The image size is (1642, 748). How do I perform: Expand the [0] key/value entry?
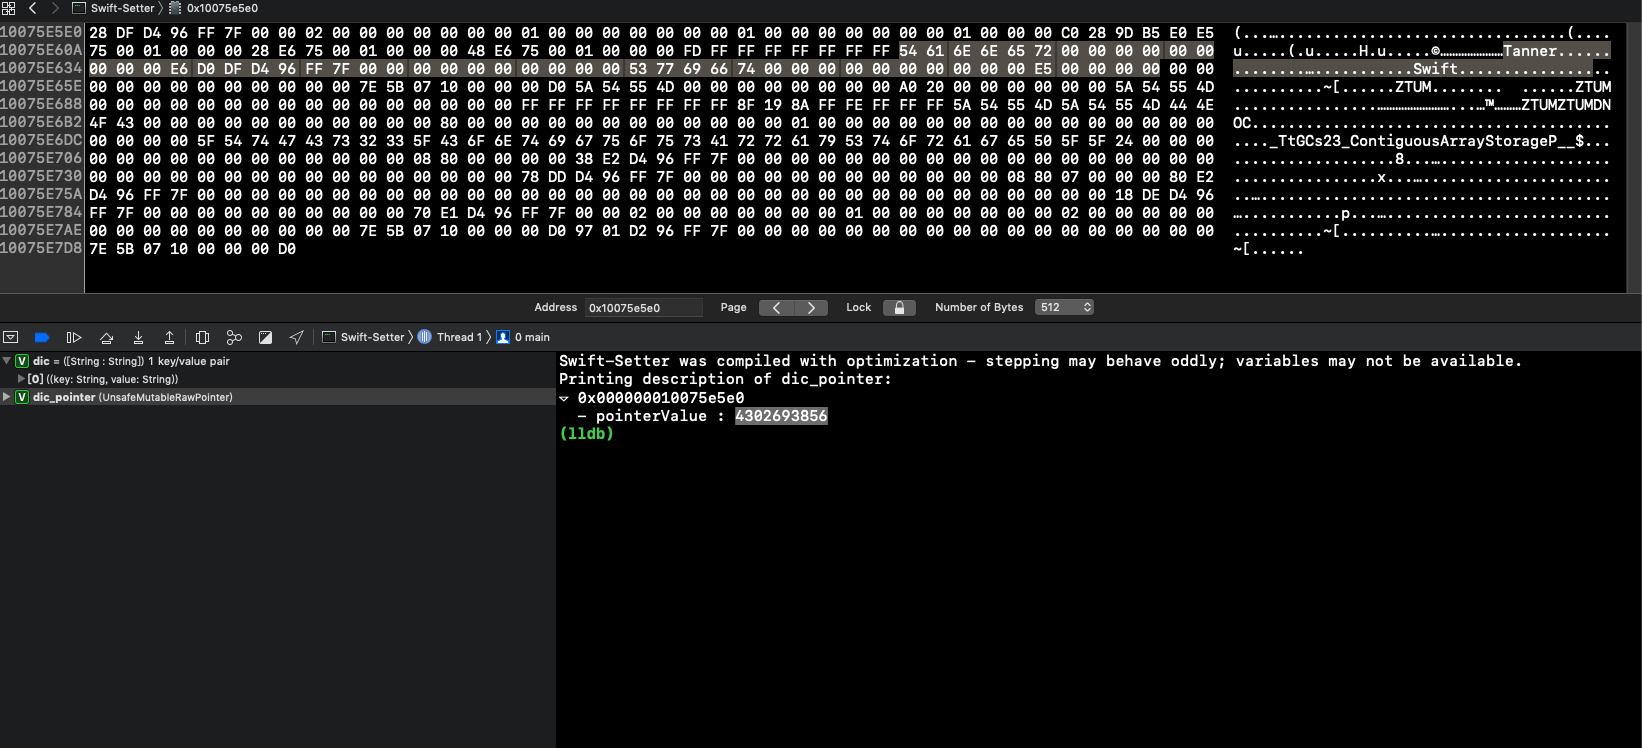[x=20, y=379]
